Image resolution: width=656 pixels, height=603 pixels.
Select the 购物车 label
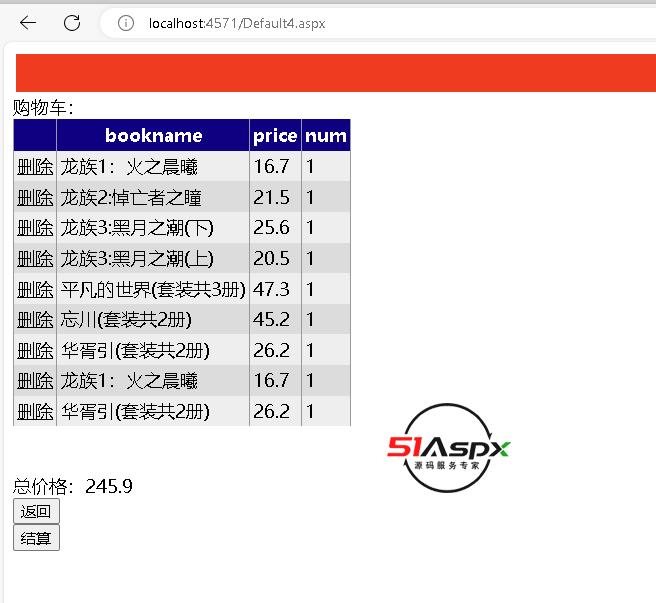coord(43,108)
